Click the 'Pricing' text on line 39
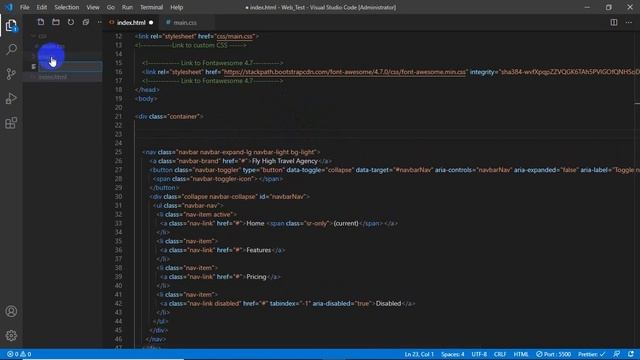640x360 pixels. point(256,277)
